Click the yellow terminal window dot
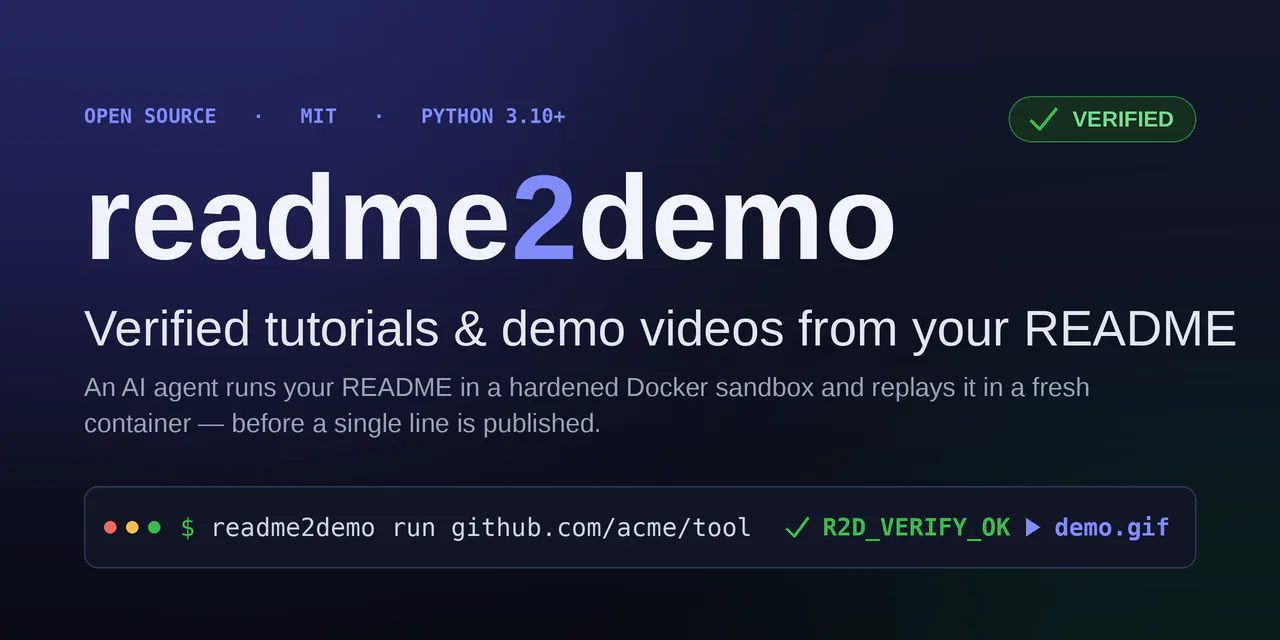 (x=132, y=527)
